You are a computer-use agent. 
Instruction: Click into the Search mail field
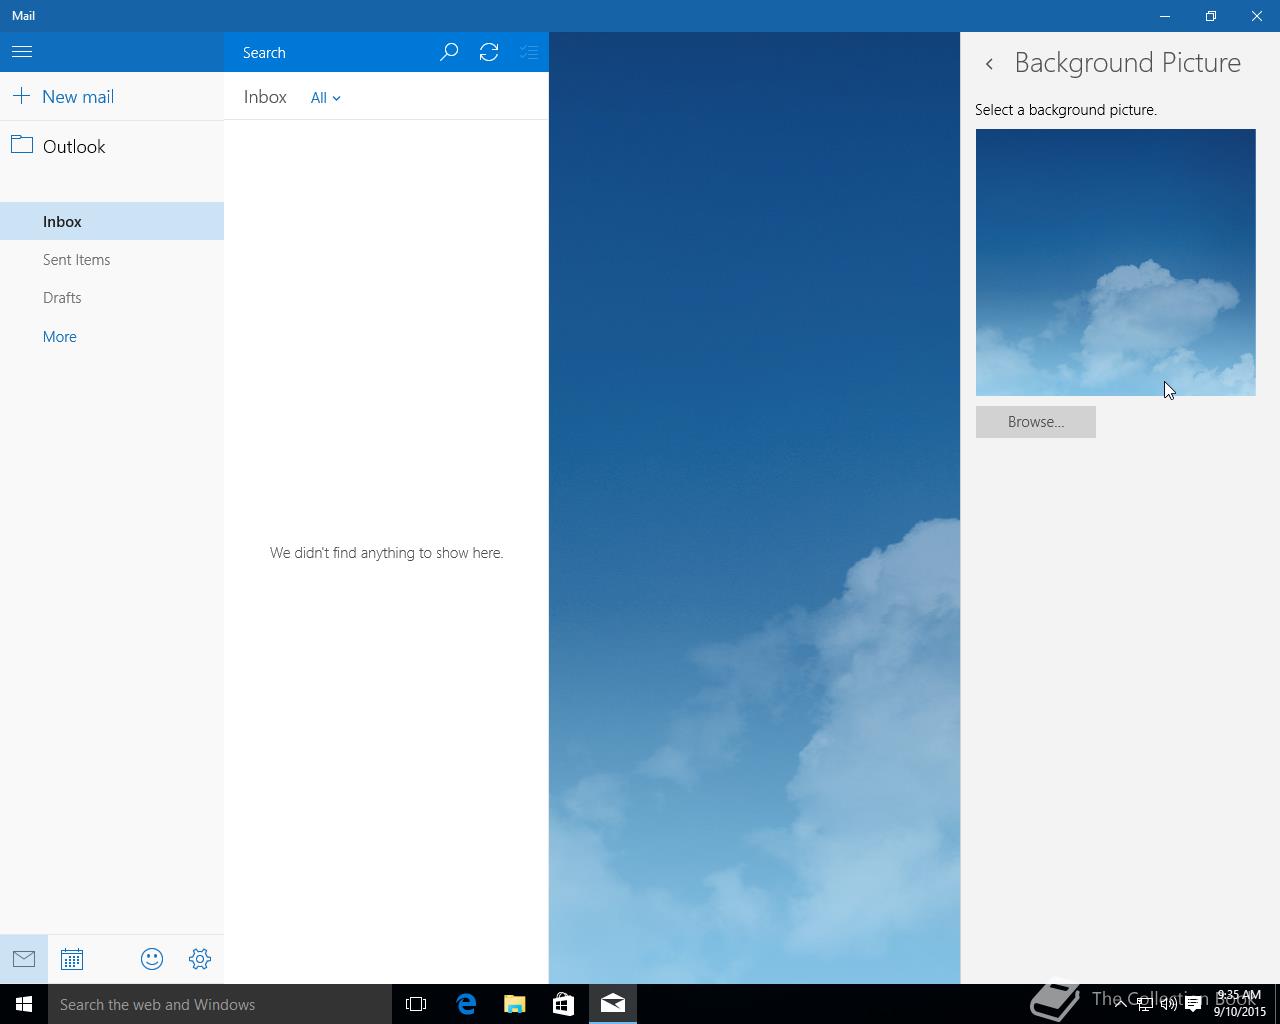330,52
